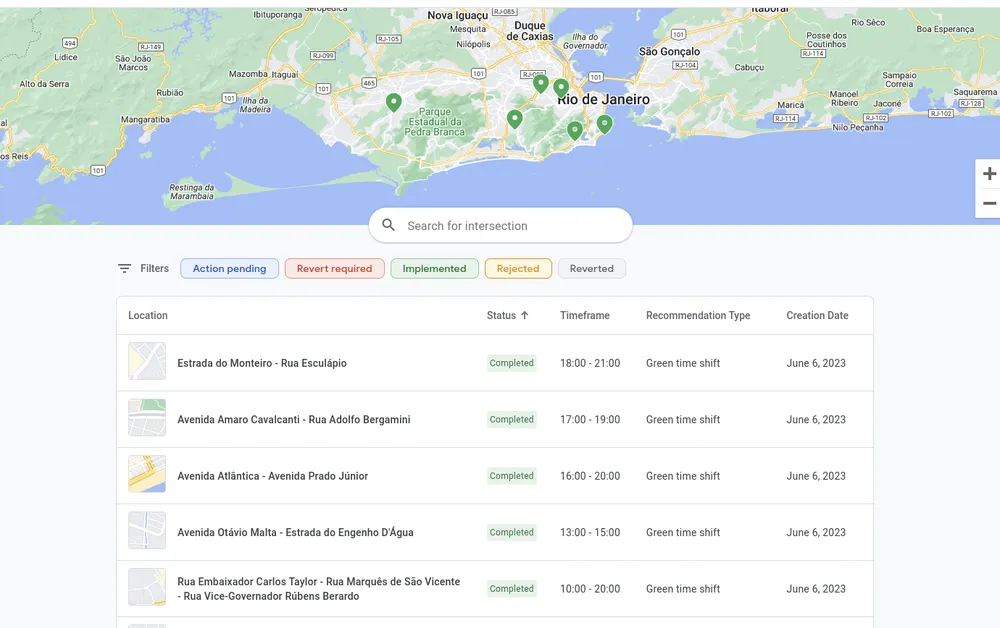Toggle the Action pending filter chip
The width and height of the screenshot is (1000, 628).
pos(229,268)
